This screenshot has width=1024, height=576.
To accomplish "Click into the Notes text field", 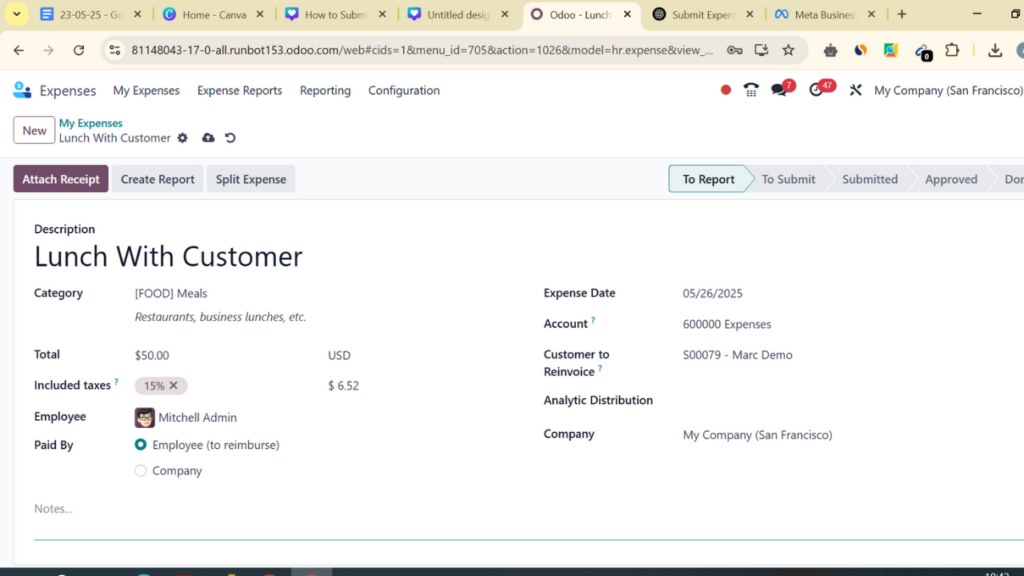I will pyautogui.click(x=522, y=509).
